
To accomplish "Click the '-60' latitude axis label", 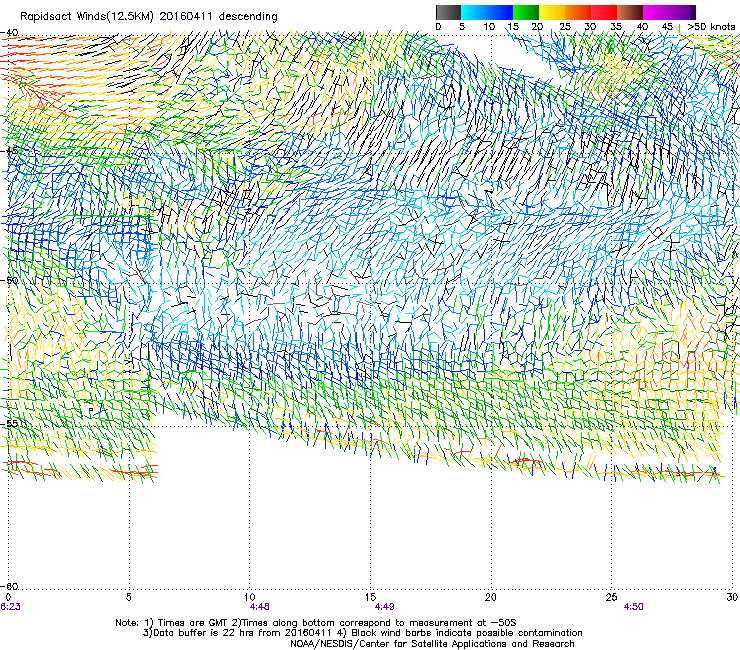I will coord(9,586).
